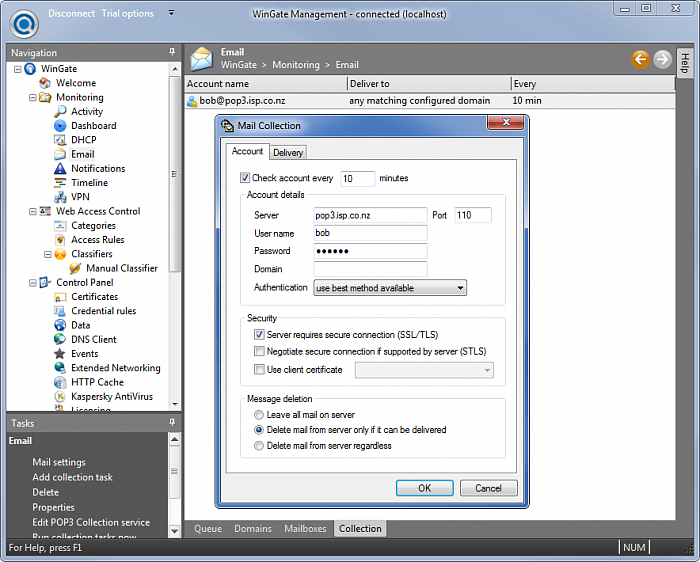Open Kaspersky AntiVirus icon in Control Panel
The height and width of the screenshot is (562, 700).
pos(60,396)
